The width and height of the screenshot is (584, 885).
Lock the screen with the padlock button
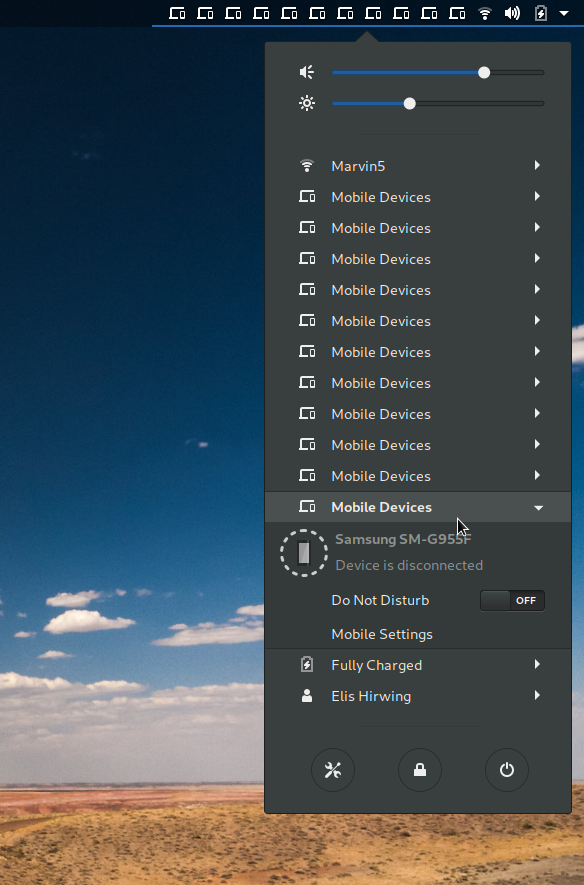coord(420,770)
